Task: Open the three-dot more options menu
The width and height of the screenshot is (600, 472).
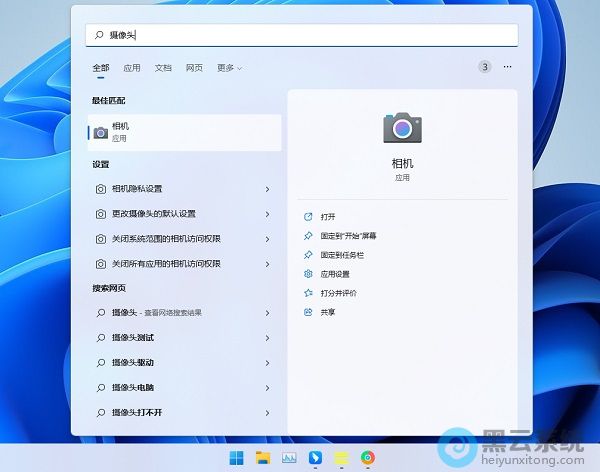Action: [507, 67]
